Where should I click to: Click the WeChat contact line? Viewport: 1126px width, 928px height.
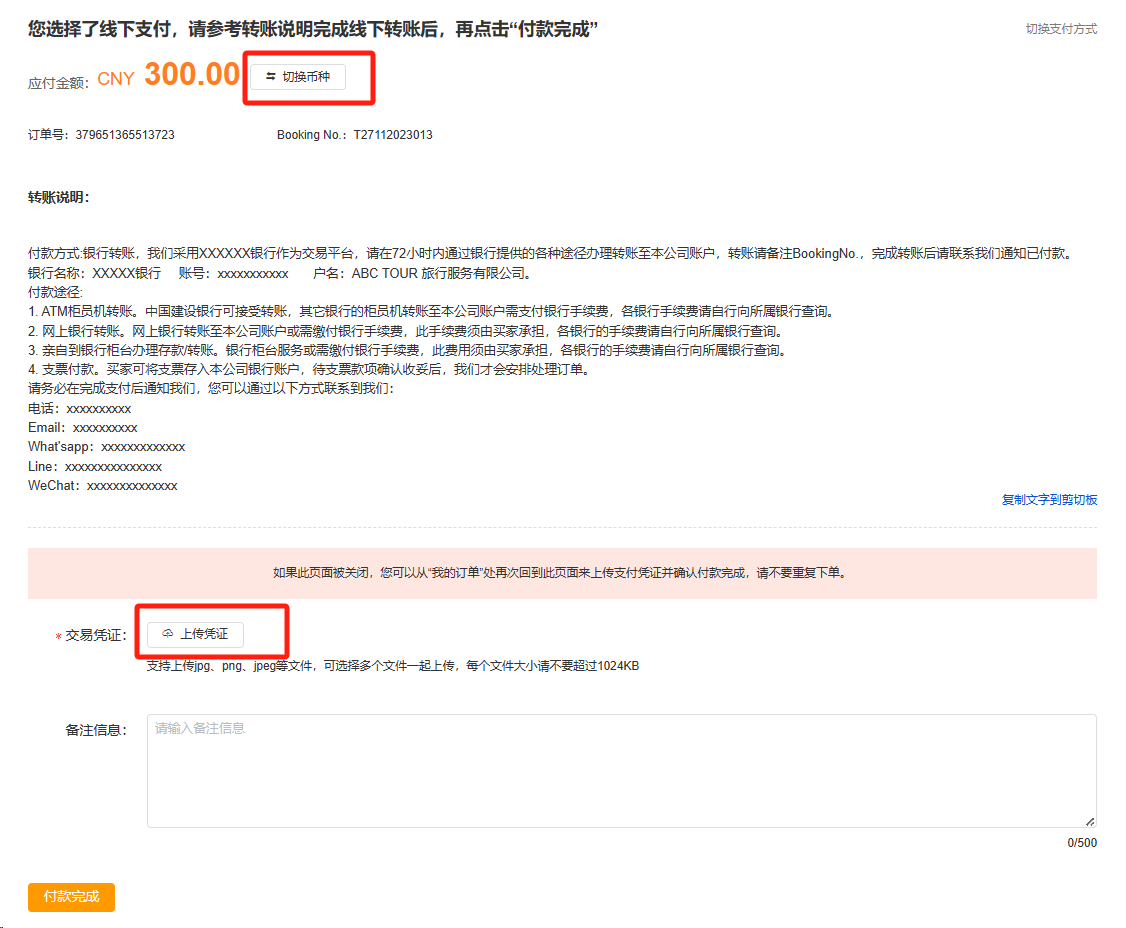click(x=103, y=486)
